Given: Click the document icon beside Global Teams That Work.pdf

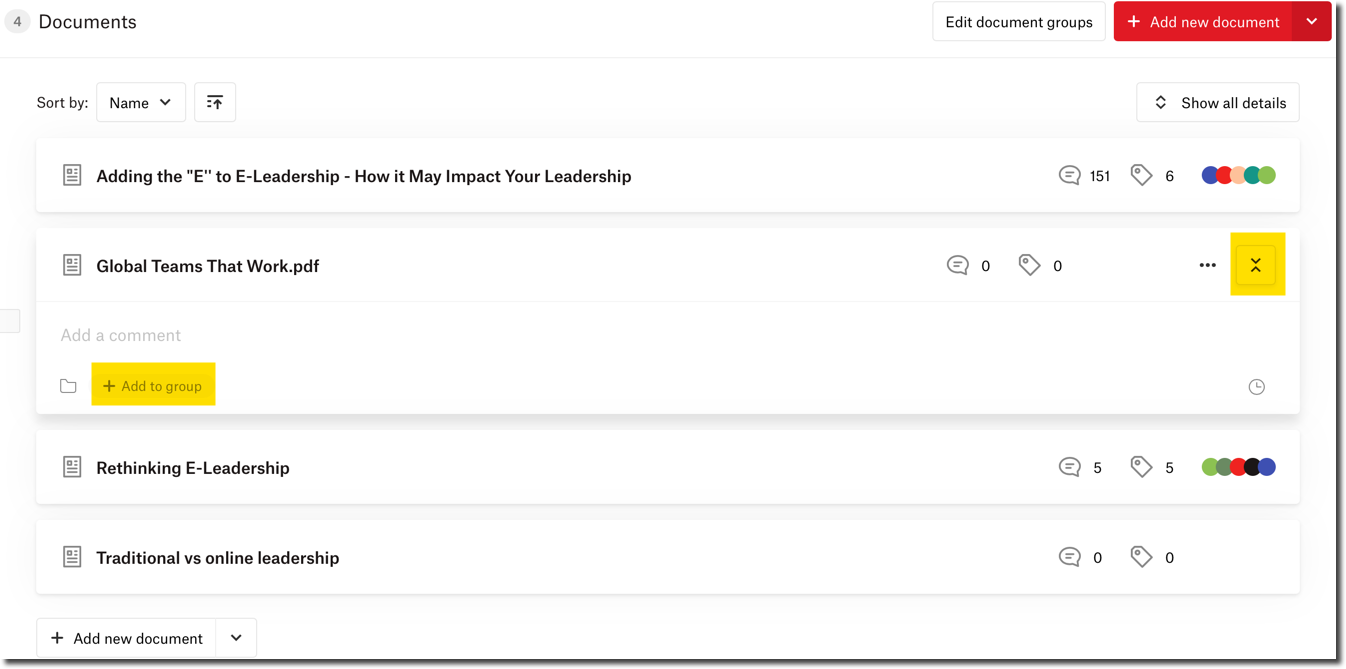Looking at the screenshot, I should (x=72, y=266).
